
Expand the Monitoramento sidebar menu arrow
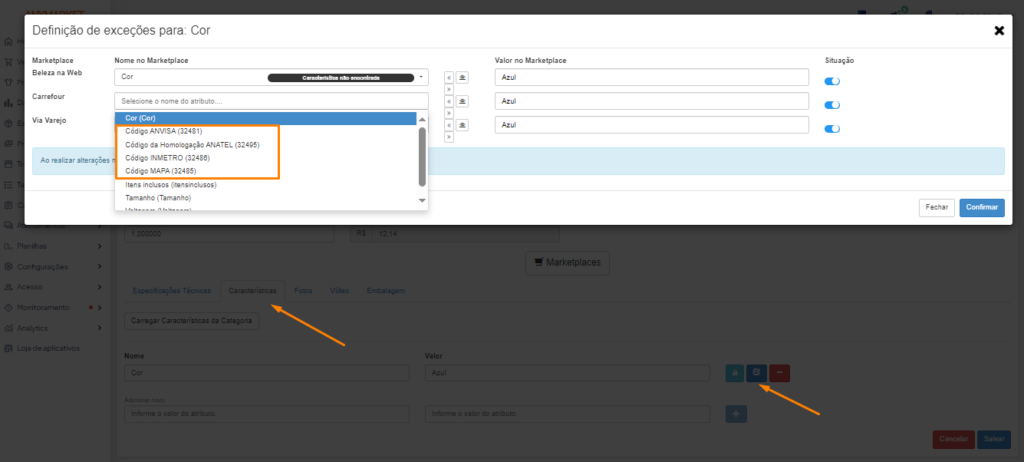click(x=99, y=307)
